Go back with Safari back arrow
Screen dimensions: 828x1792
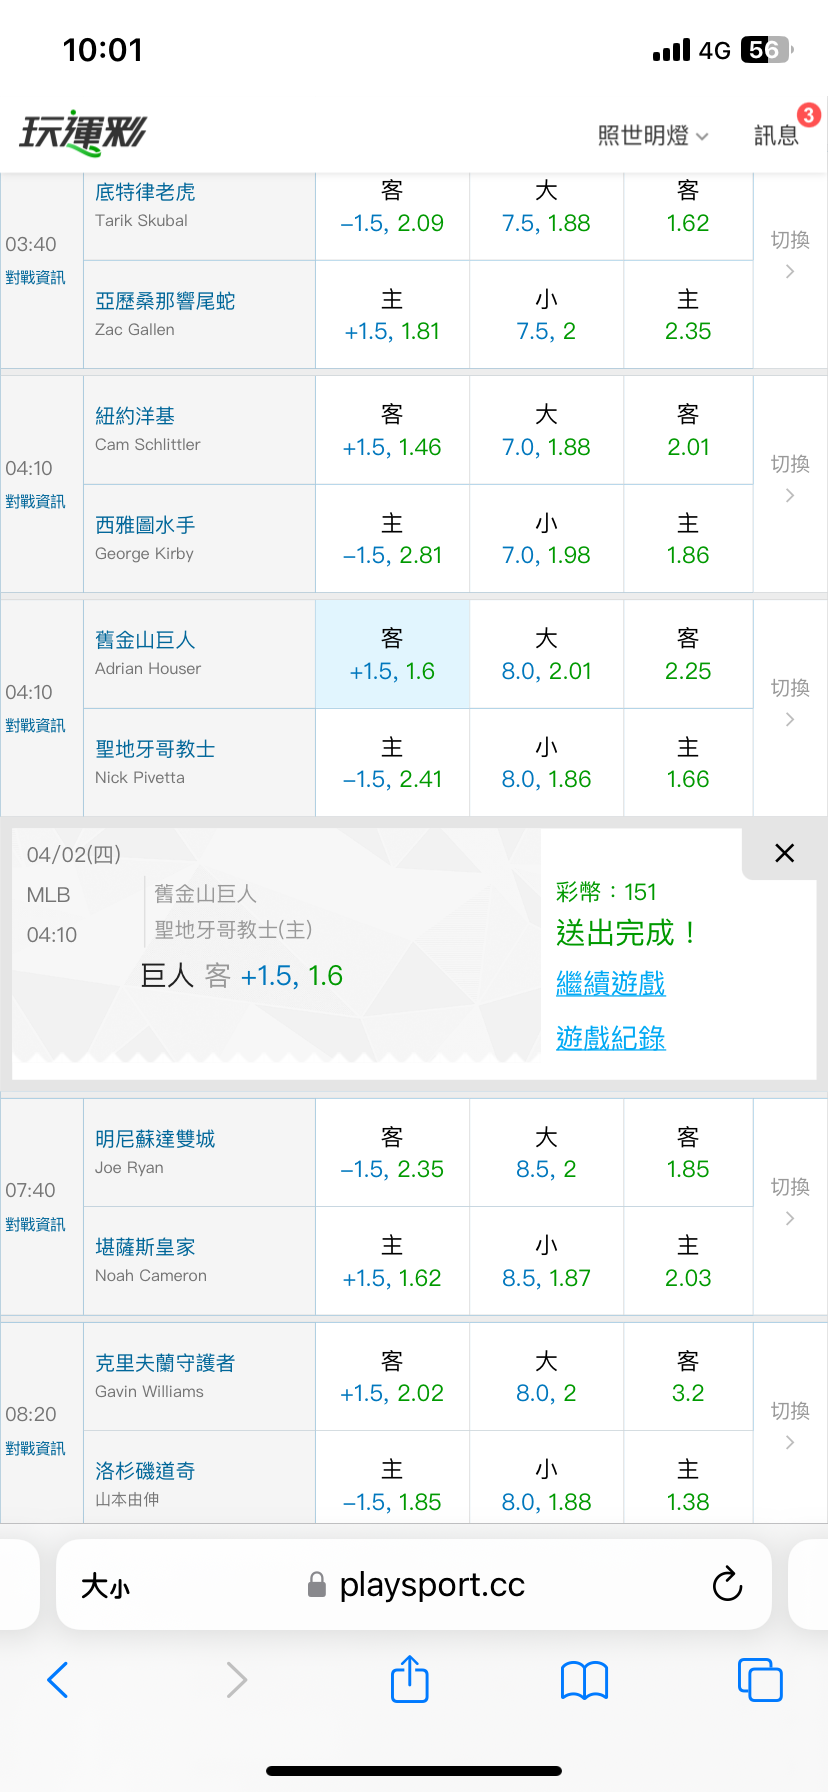(58, 1680)
